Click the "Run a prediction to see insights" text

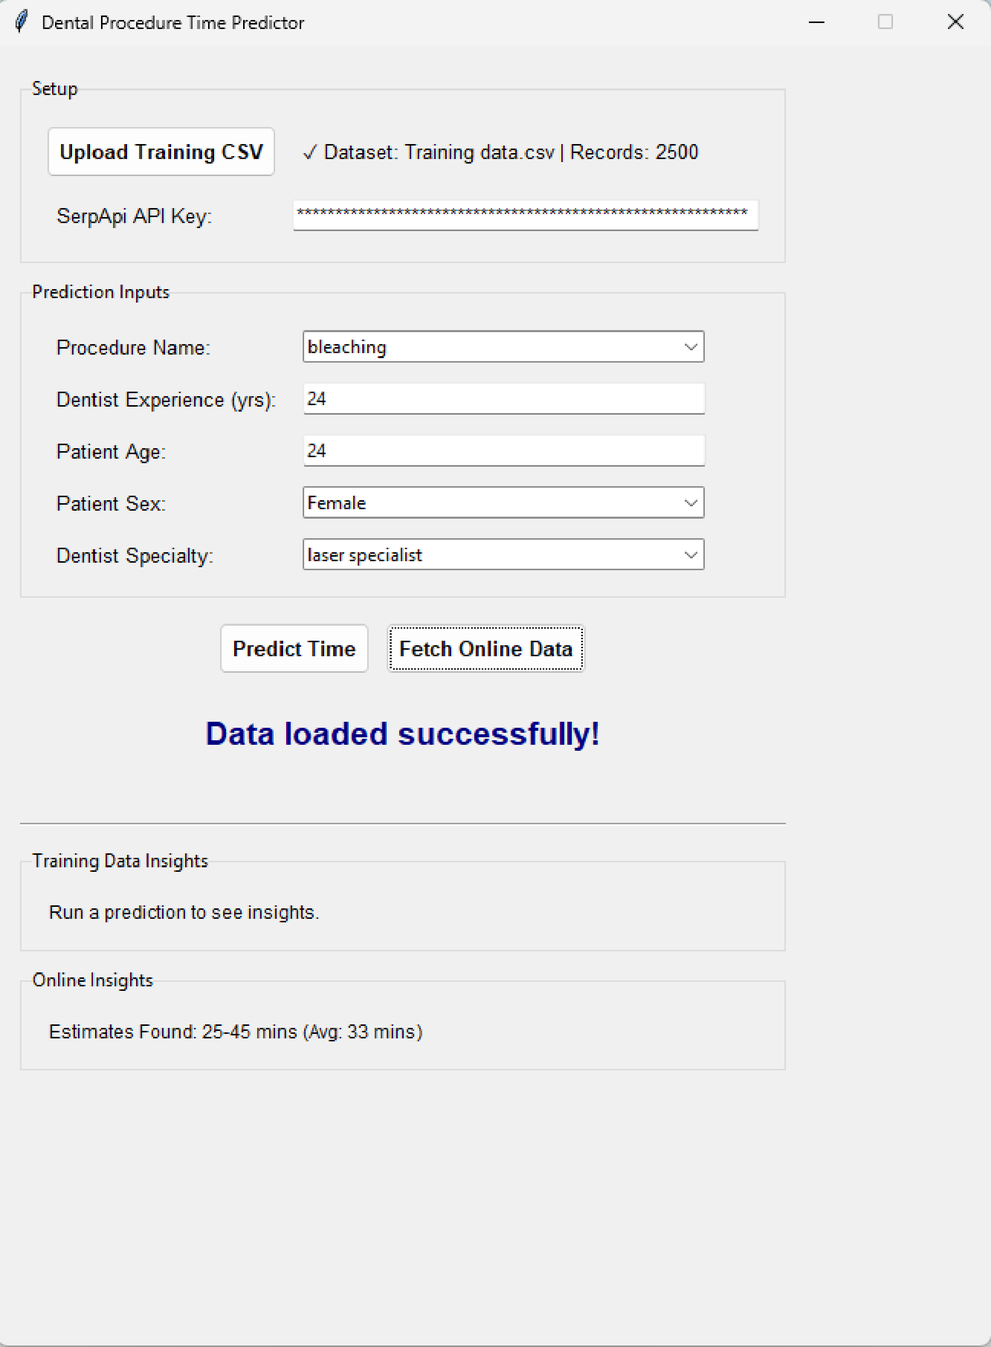(x=184, y=912)
